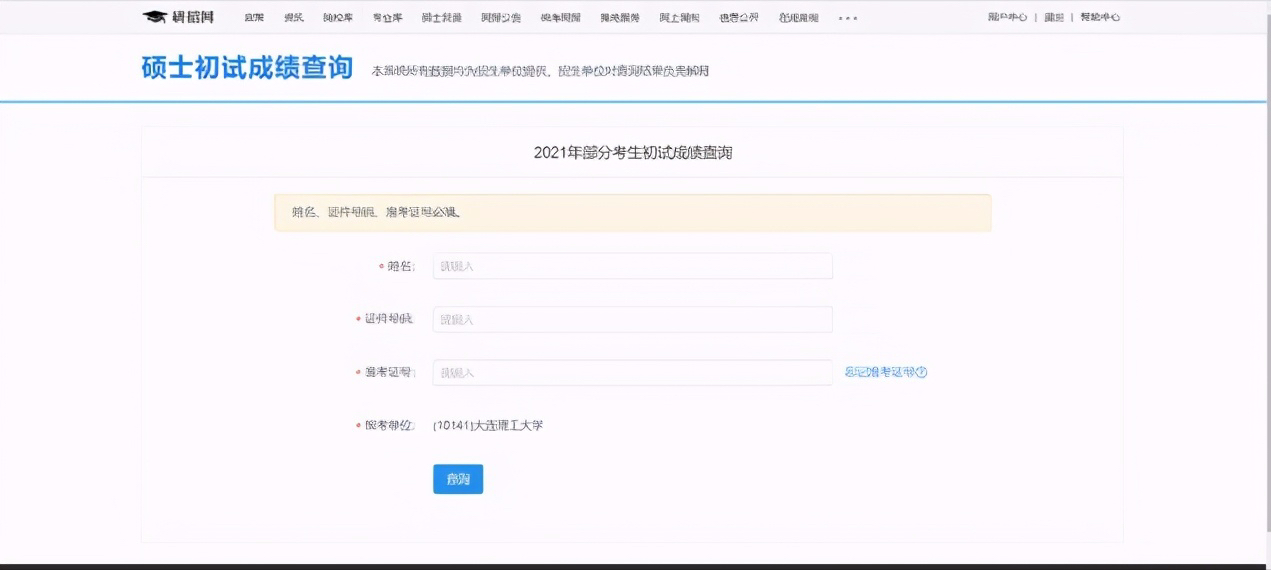Screen dimensions: 1271x570
Task: Open the 资讯 nav item
Action: pyautogui.click(x=294, y=18)
